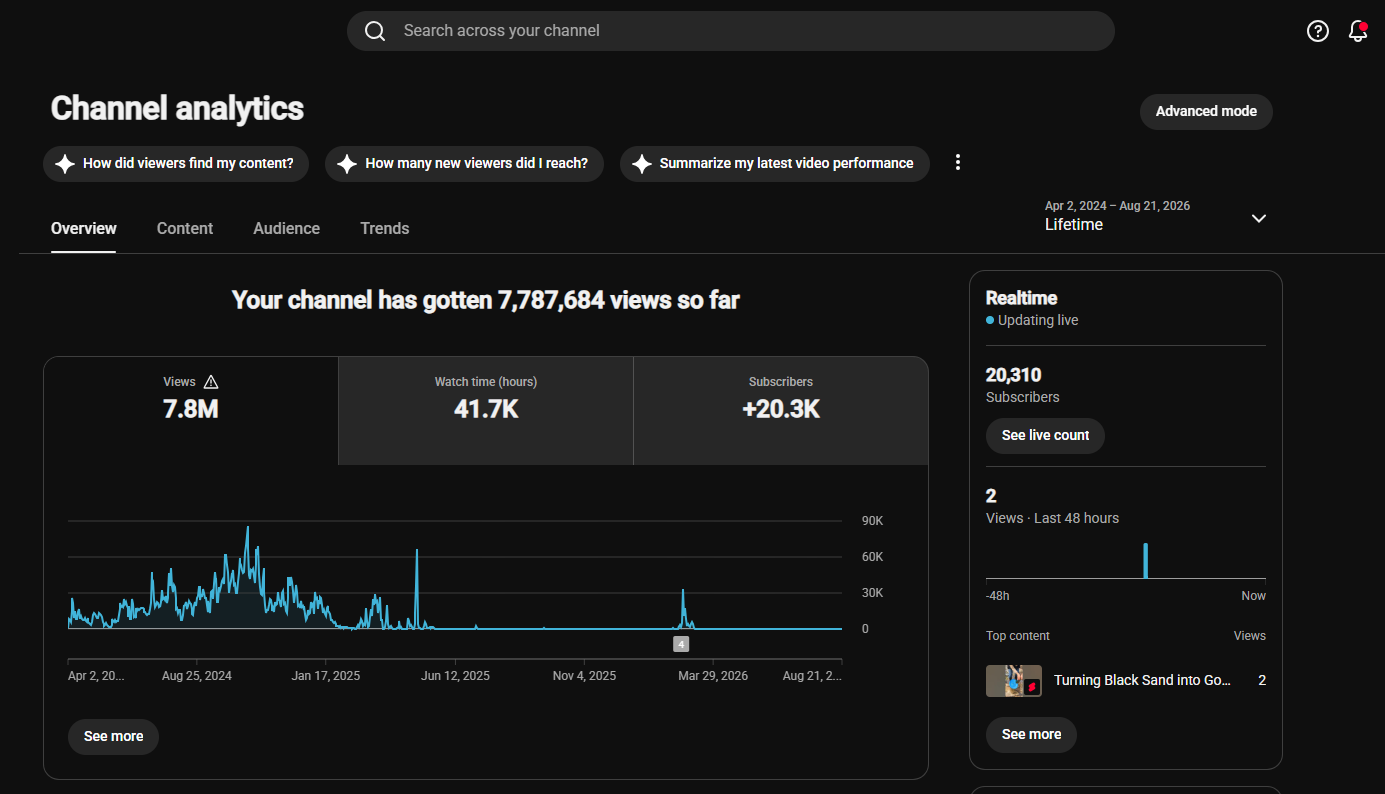Select the Watch time (hours) metric card
Viewport: 1385px width, 794px height.
click(x=486, y=411)
